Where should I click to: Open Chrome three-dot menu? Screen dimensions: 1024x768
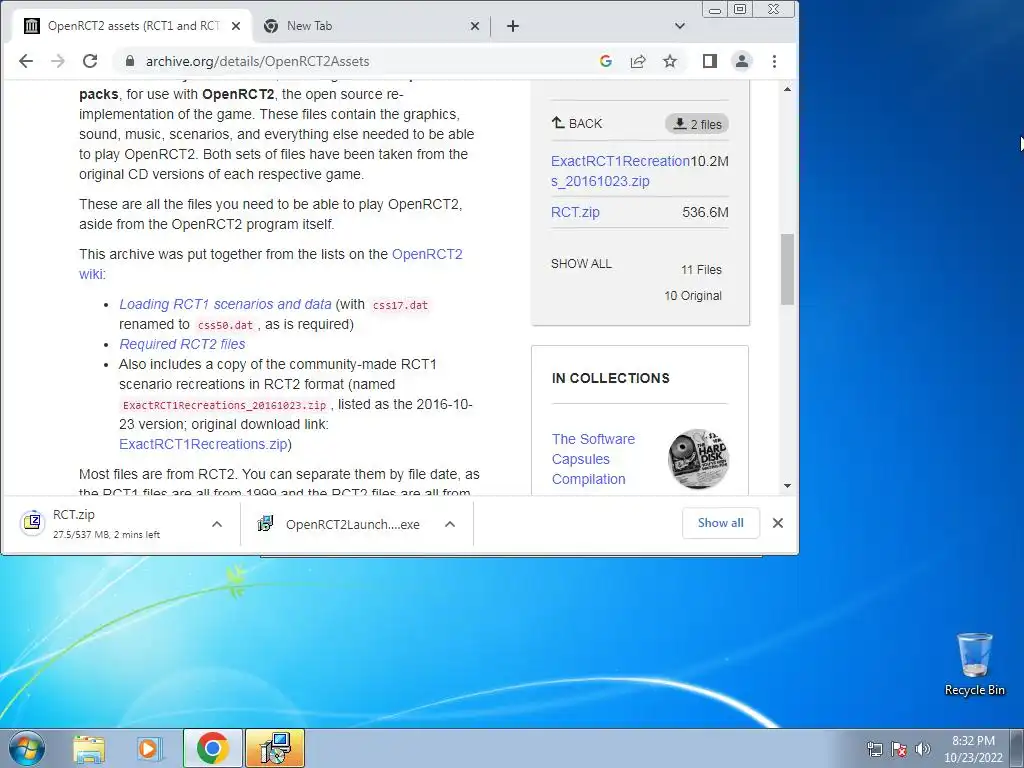(x=774, y=61)
